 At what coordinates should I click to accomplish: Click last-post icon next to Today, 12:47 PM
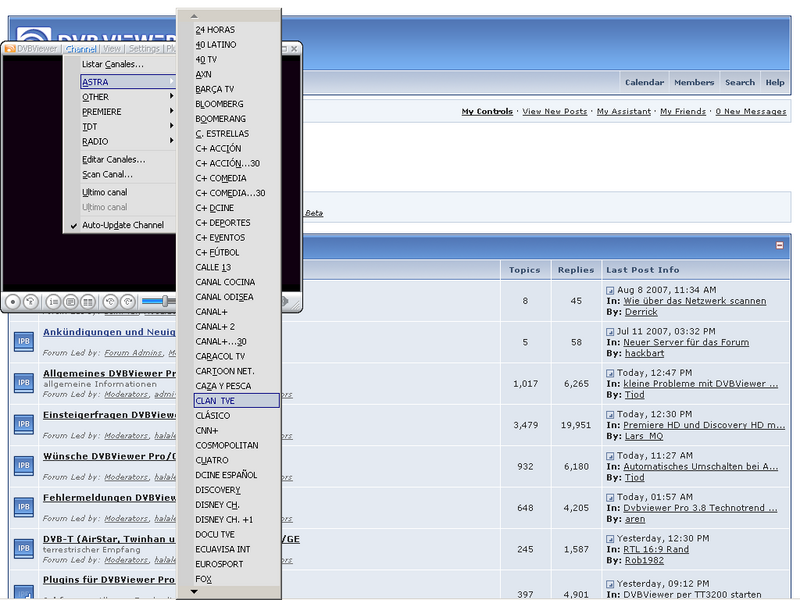(x=610, y=373)
